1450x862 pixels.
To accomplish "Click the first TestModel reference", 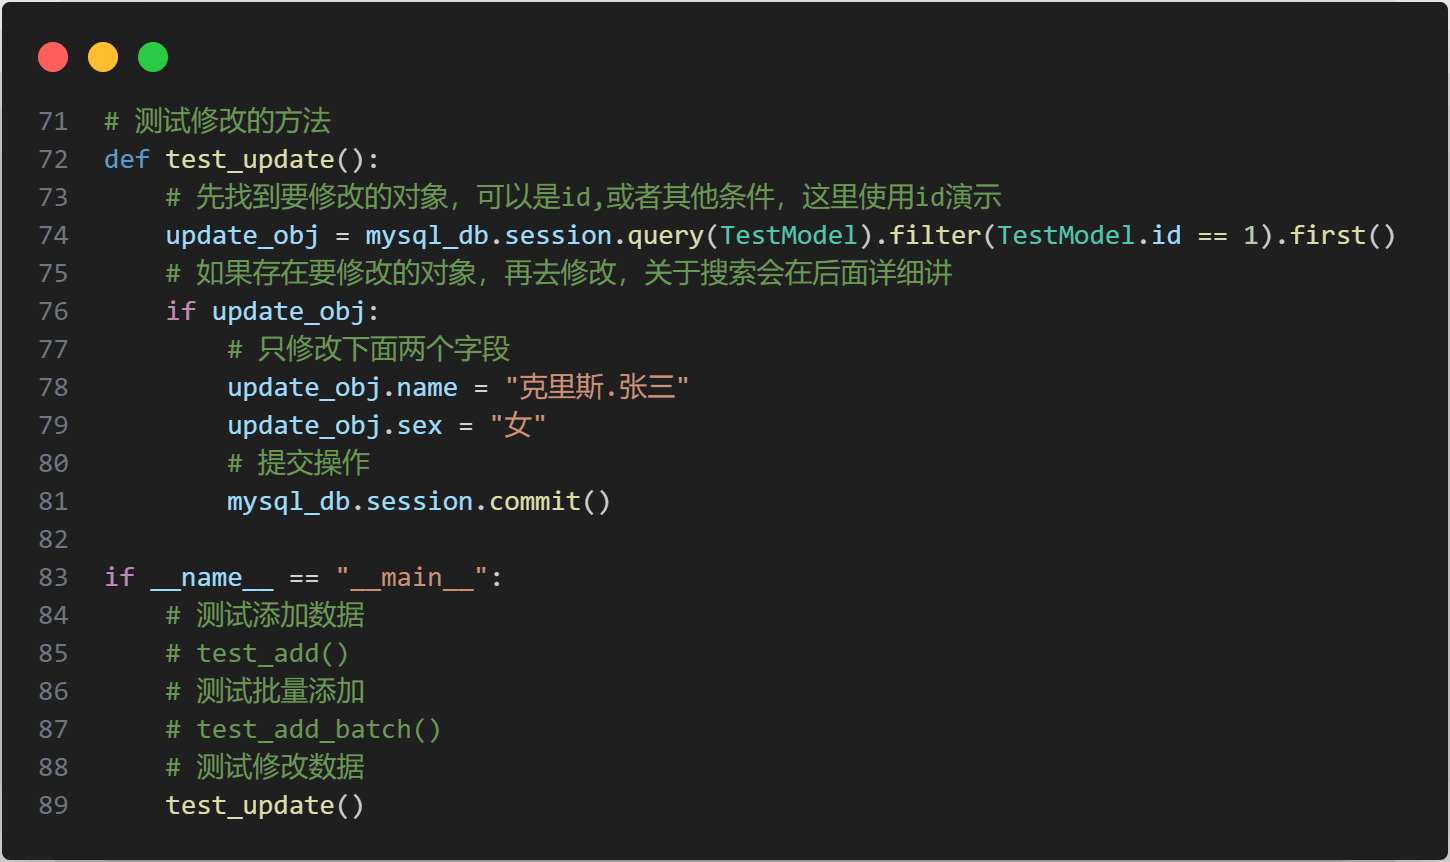I will 789,236.
